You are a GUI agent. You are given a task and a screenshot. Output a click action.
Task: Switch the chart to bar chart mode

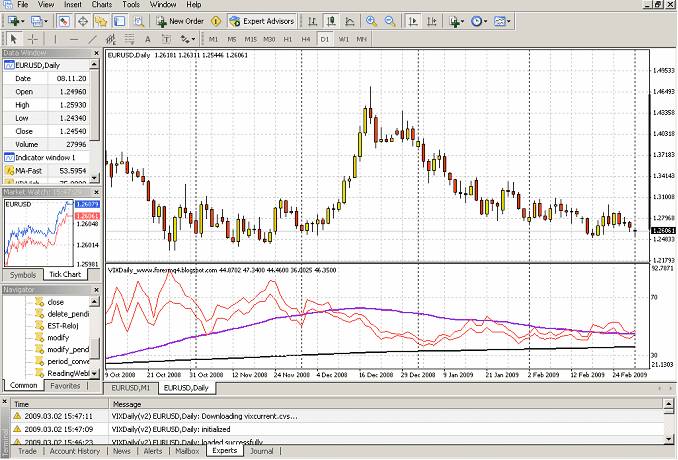pos(312,20)
